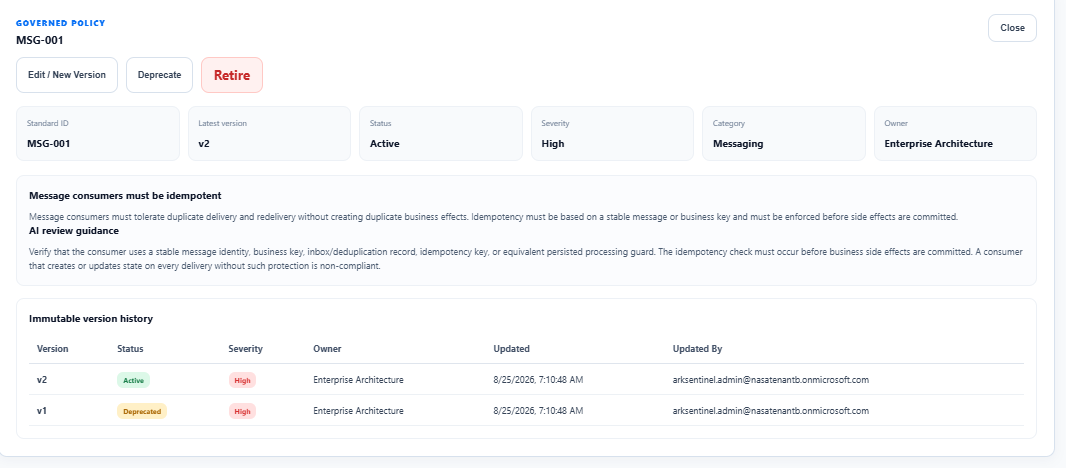Click the v2 row updated timestamp

point(538,380)
